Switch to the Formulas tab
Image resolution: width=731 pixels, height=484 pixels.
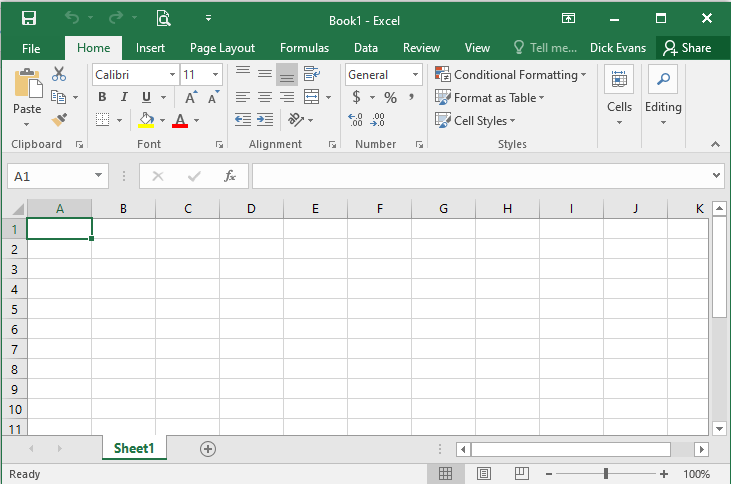[x=304, y=48]
